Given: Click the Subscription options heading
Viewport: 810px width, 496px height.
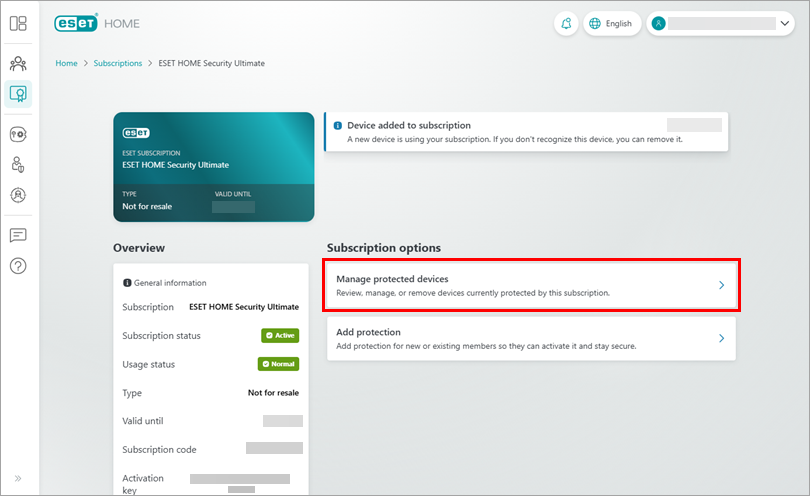Looking at the screenshot, I should tap(384, 248).
